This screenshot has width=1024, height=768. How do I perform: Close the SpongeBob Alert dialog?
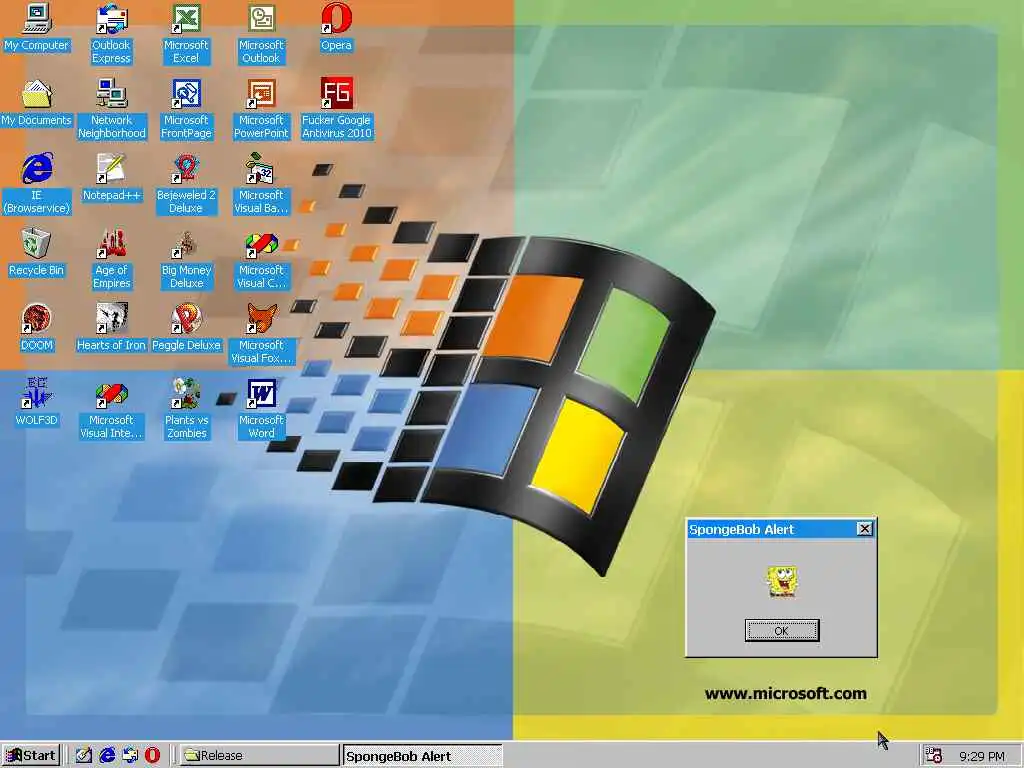(865, 529)
